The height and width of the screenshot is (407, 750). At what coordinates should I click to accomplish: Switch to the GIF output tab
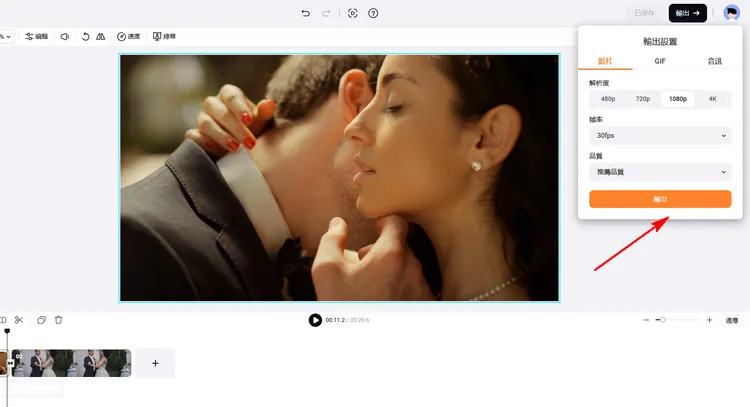(x=660, y=61)
